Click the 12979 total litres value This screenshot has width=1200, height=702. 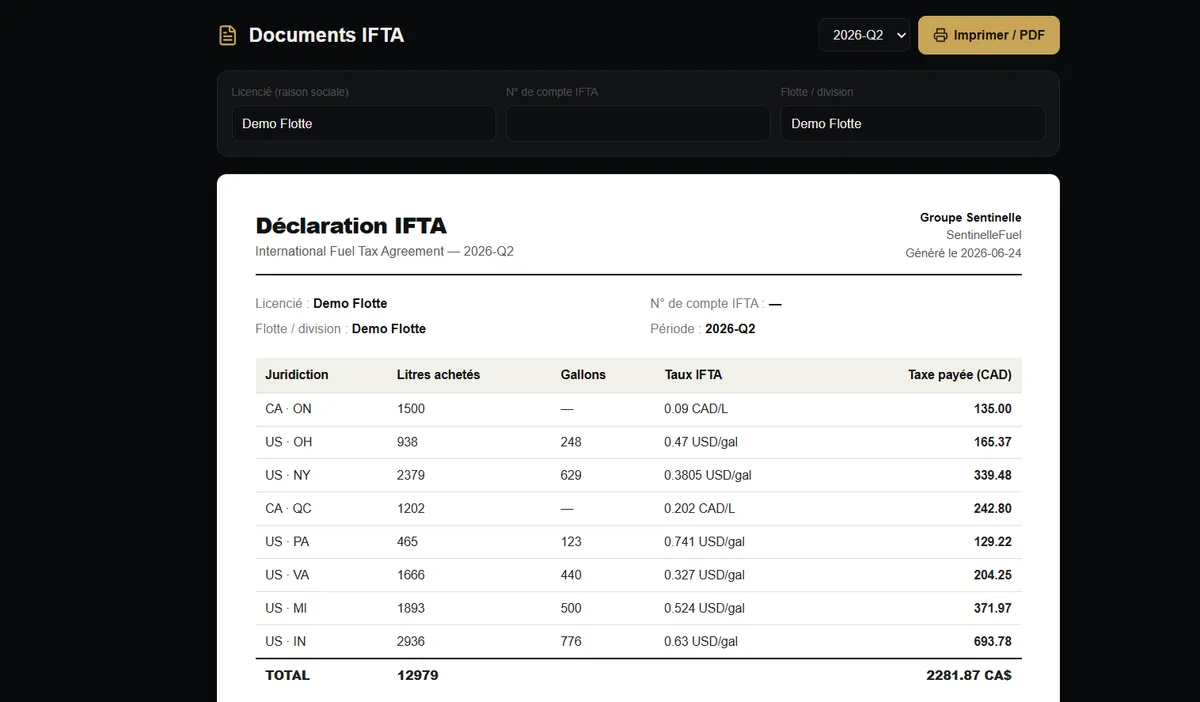(x=418, y=675)
